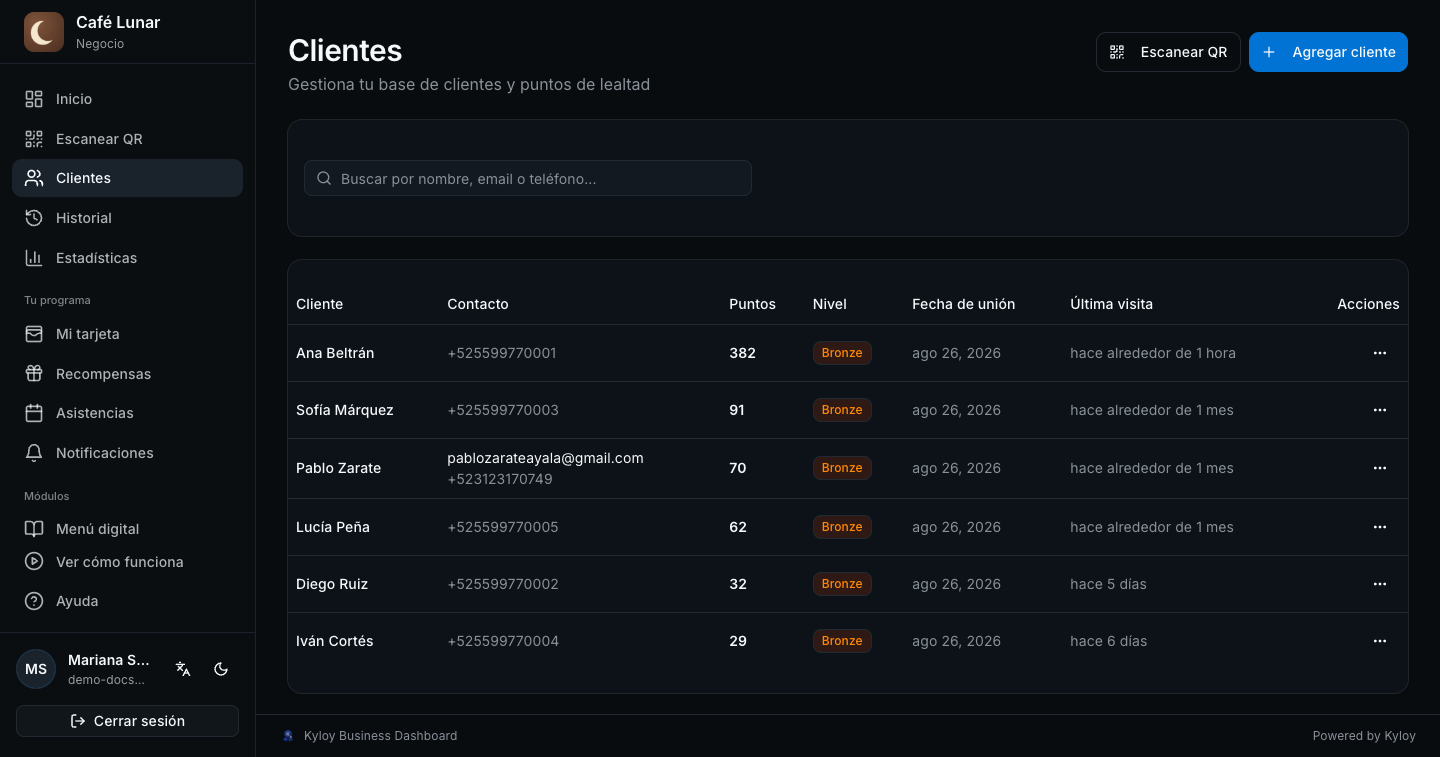
Task: Click the client name Iván Cortés
Action: (335, 641)
